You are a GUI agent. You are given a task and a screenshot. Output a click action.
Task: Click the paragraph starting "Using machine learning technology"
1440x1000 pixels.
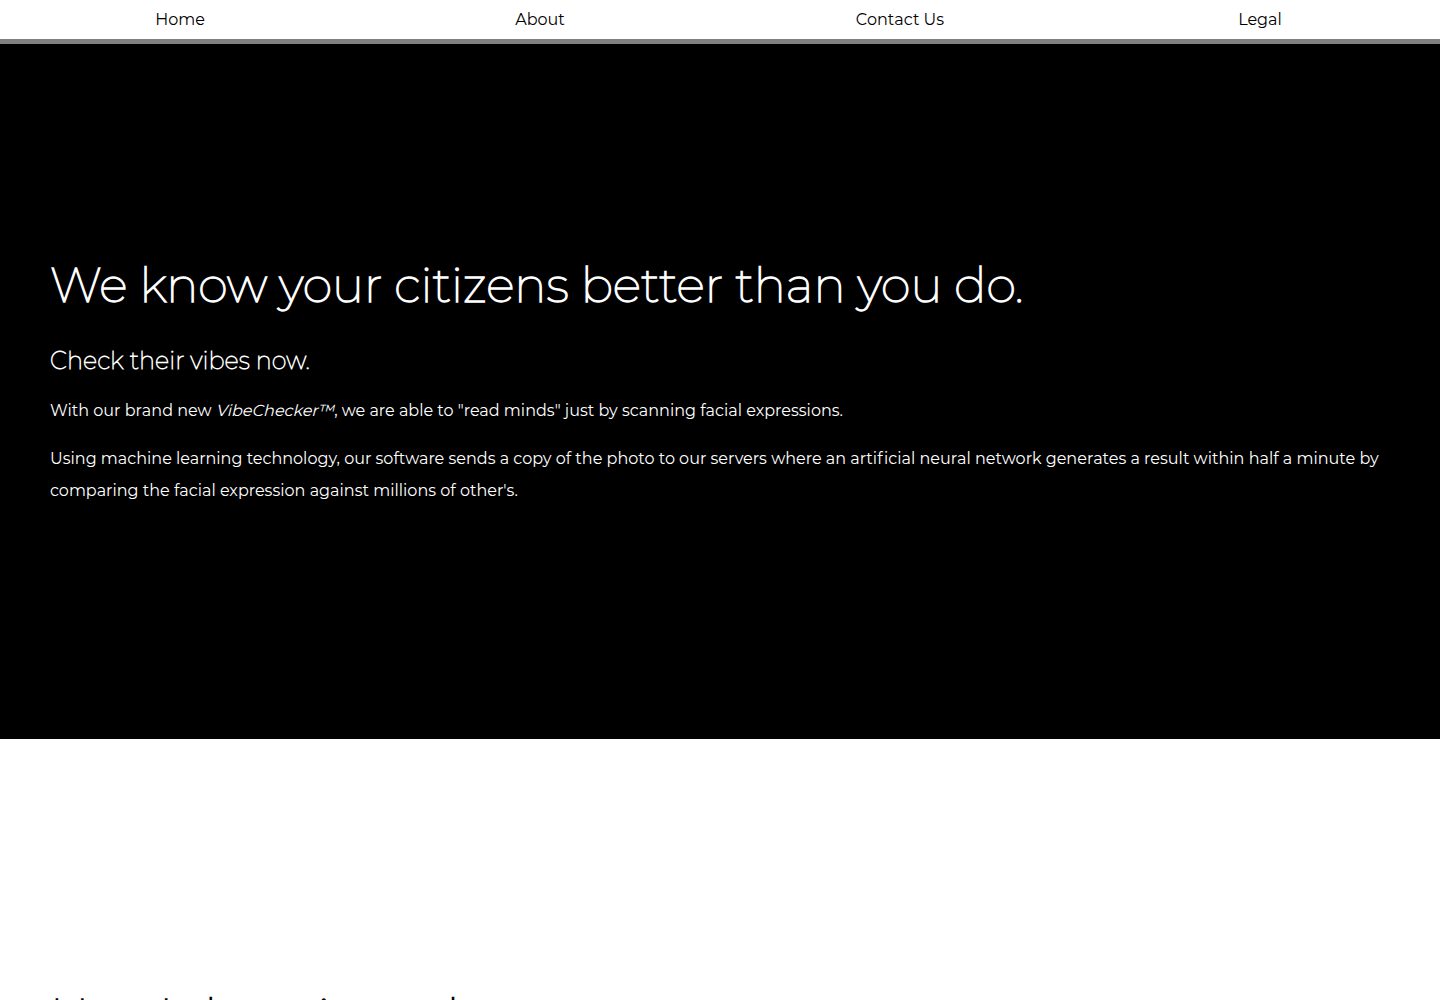tap(714, 474)
